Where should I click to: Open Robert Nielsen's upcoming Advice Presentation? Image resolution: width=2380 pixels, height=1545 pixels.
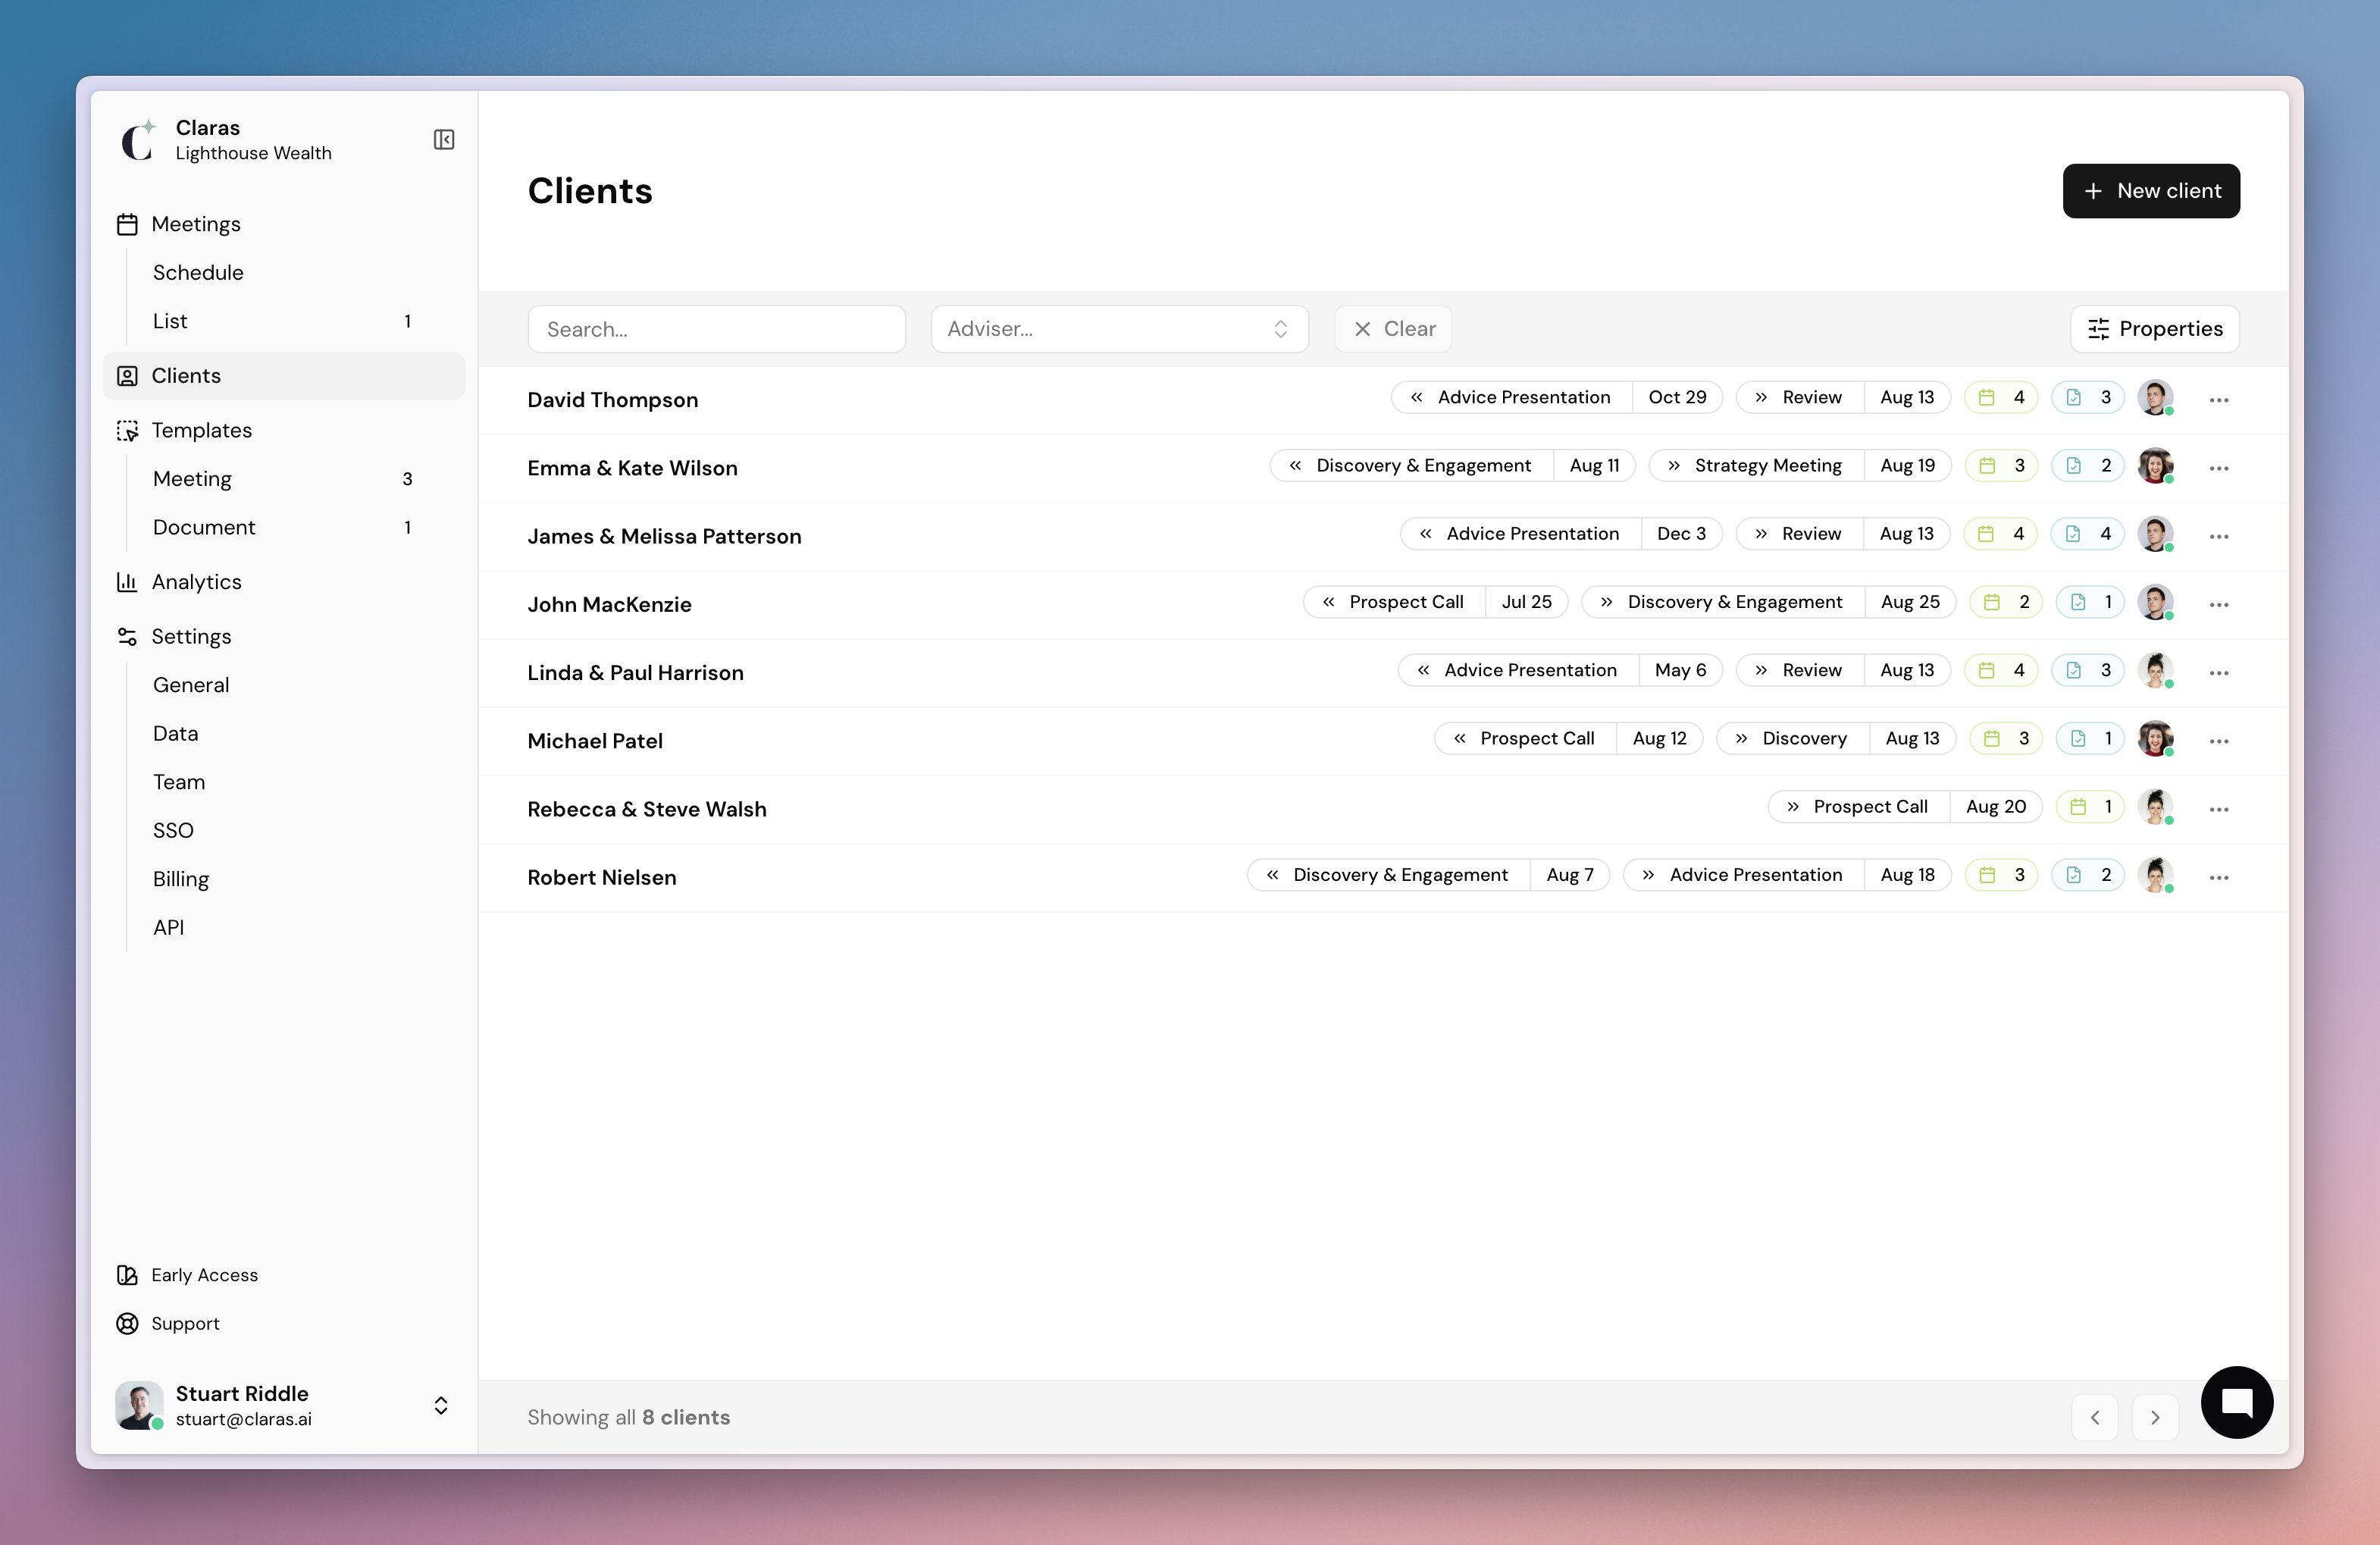coord(1787,875)
